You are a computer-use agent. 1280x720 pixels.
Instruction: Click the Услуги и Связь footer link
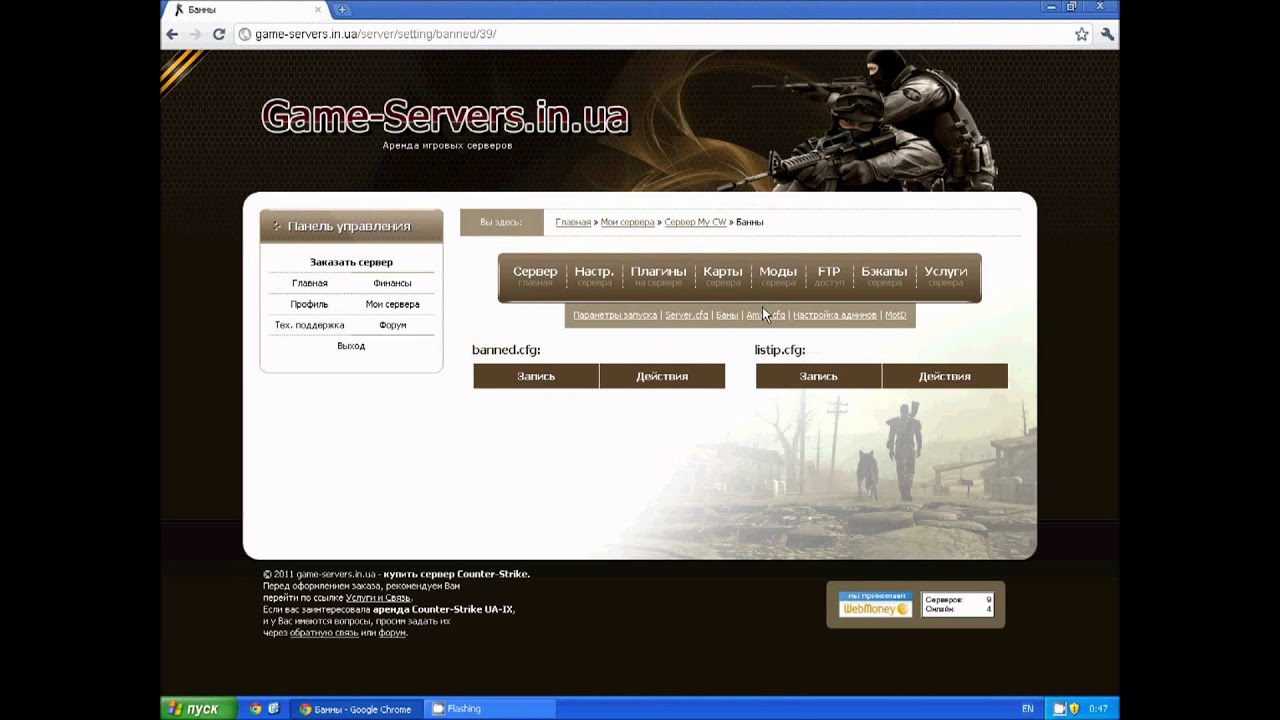378,598
